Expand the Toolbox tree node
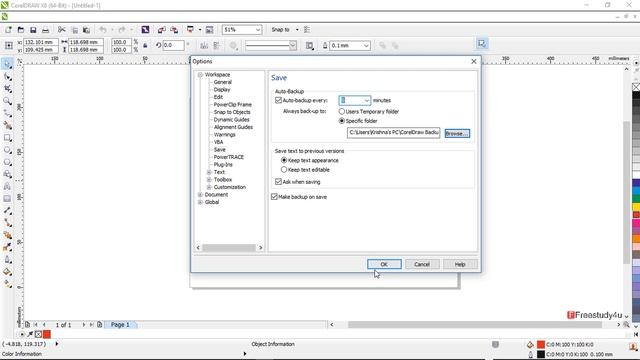The width and height of the screenshot is (640, 360). coord(209,180)
